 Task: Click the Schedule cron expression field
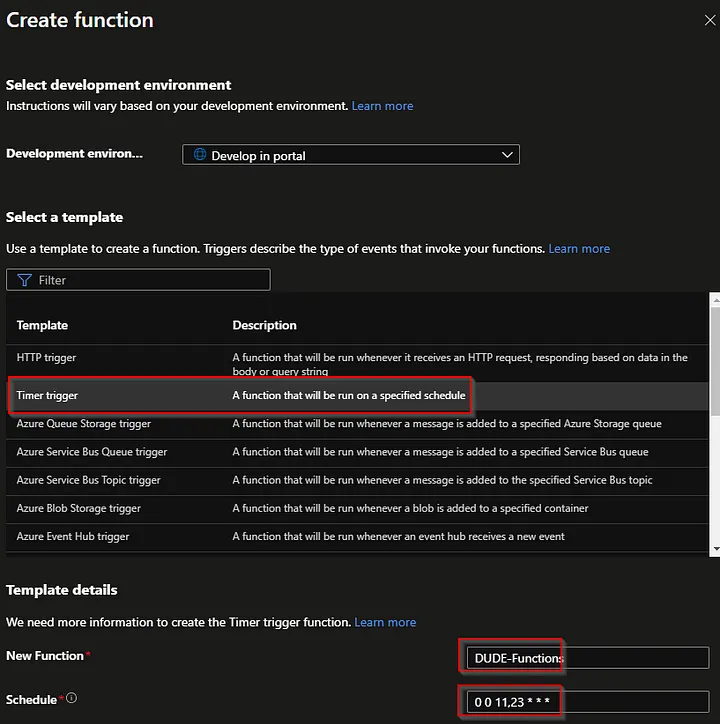(585, 702)
